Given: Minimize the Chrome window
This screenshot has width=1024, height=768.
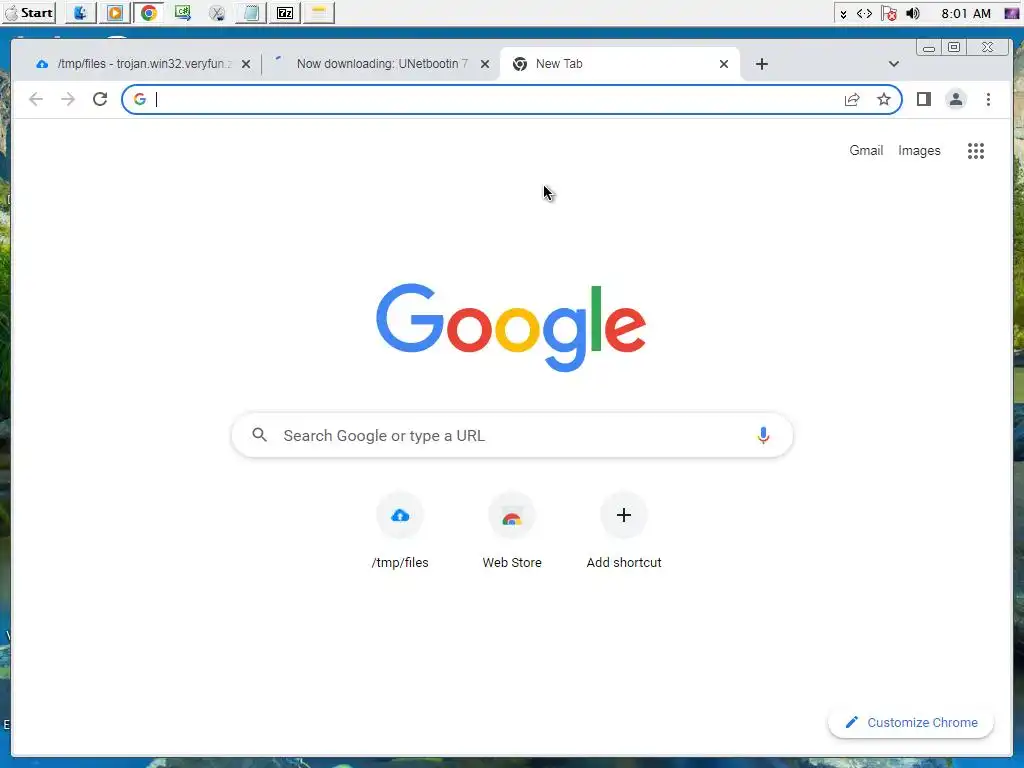Looking at the screenshot, I should click(929, 48).
